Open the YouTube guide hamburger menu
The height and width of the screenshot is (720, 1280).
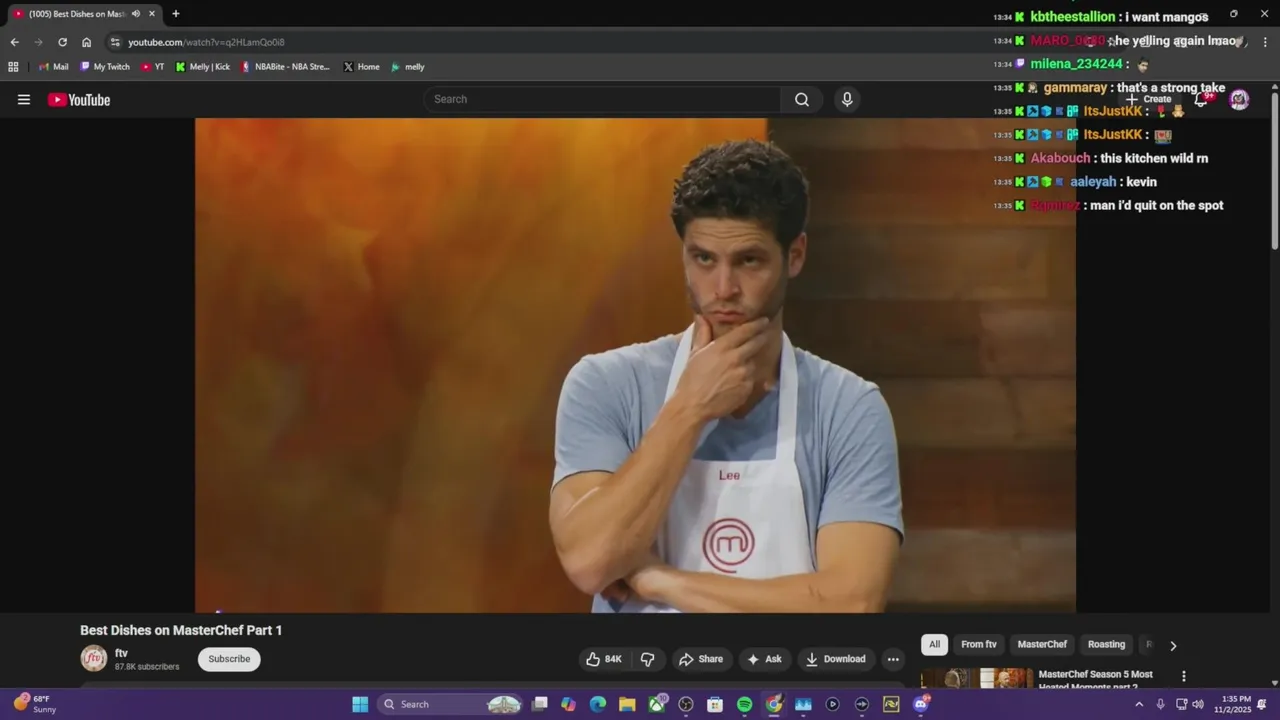click(x=24, y=99)
